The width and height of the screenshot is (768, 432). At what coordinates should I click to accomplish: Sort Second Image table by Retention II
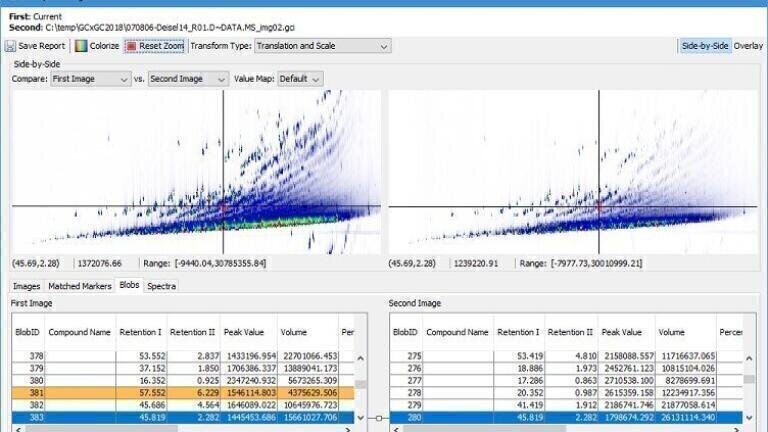[x=570, y=332]
